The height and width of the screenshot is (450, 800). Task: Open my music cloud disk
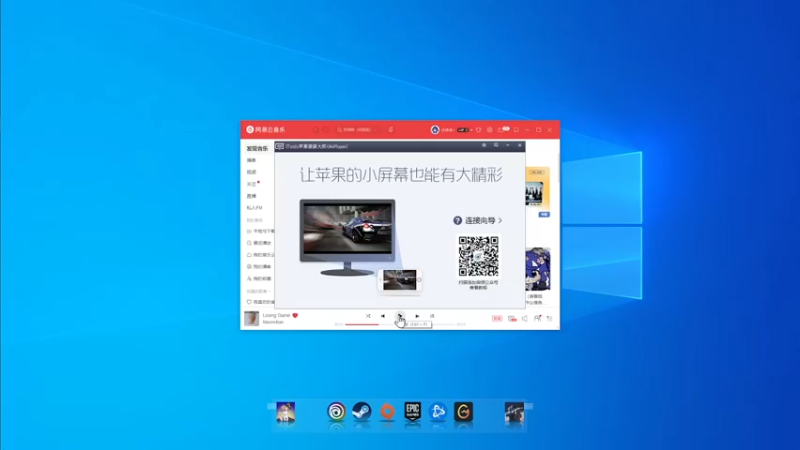pyautogui.click(x=260, y=255)
